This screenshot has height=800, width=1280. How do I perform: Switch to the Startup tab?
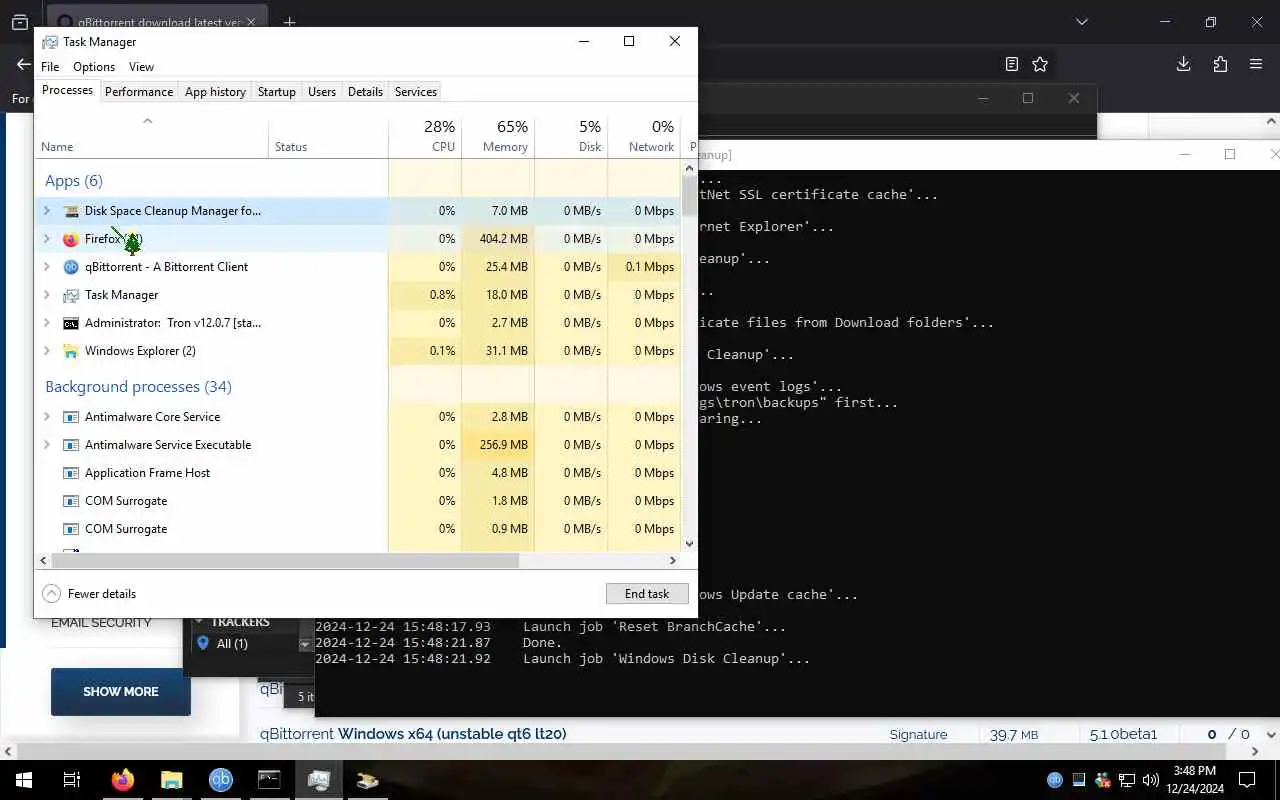point(277,91)
